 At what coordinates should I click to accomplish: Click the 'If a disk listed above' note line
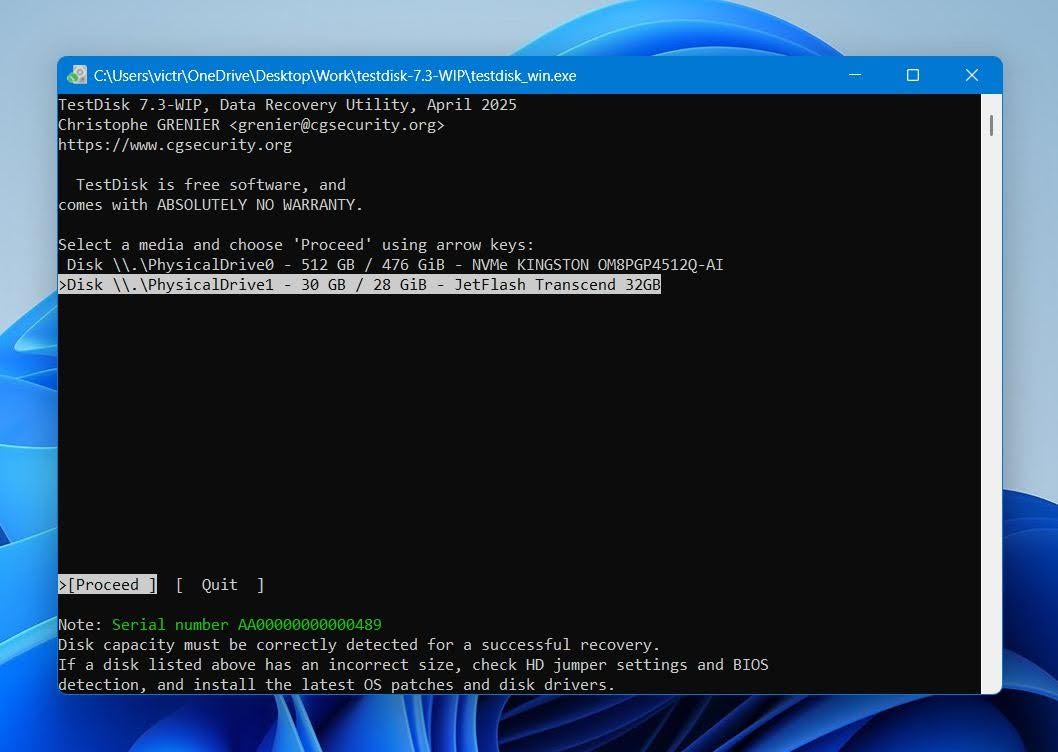pyautogui.click(x=413, y=665)
